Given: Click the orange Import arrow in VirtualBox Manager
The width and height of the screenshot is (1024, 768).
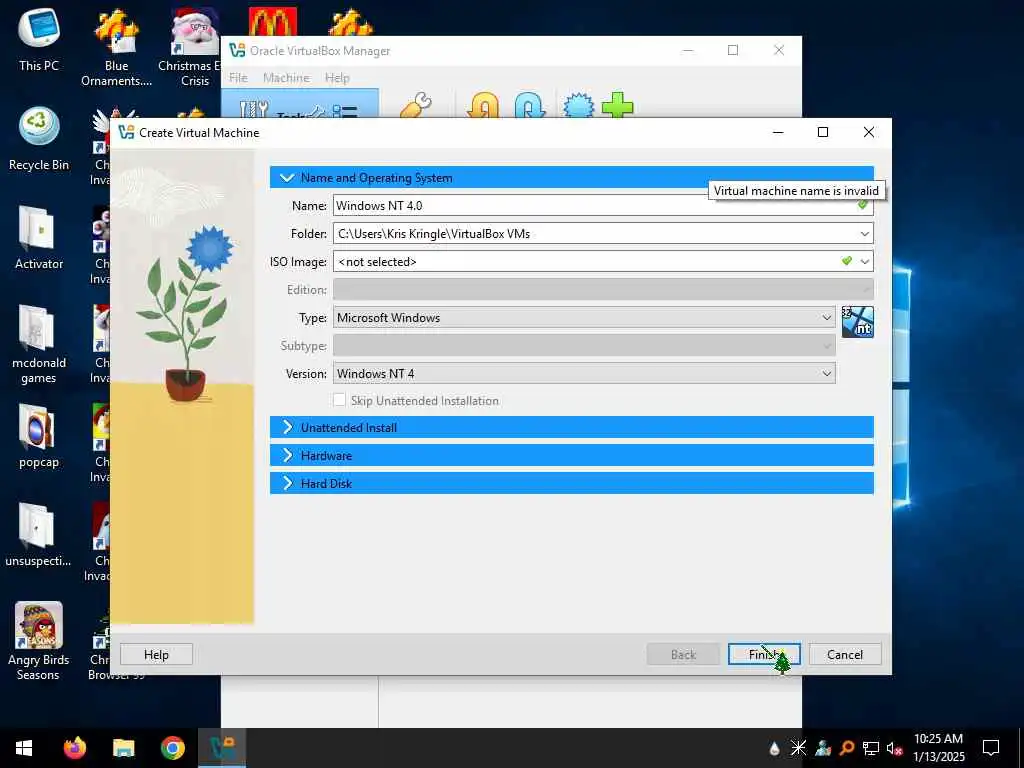Looking at the screenshot, I should [x=483, y=105].
